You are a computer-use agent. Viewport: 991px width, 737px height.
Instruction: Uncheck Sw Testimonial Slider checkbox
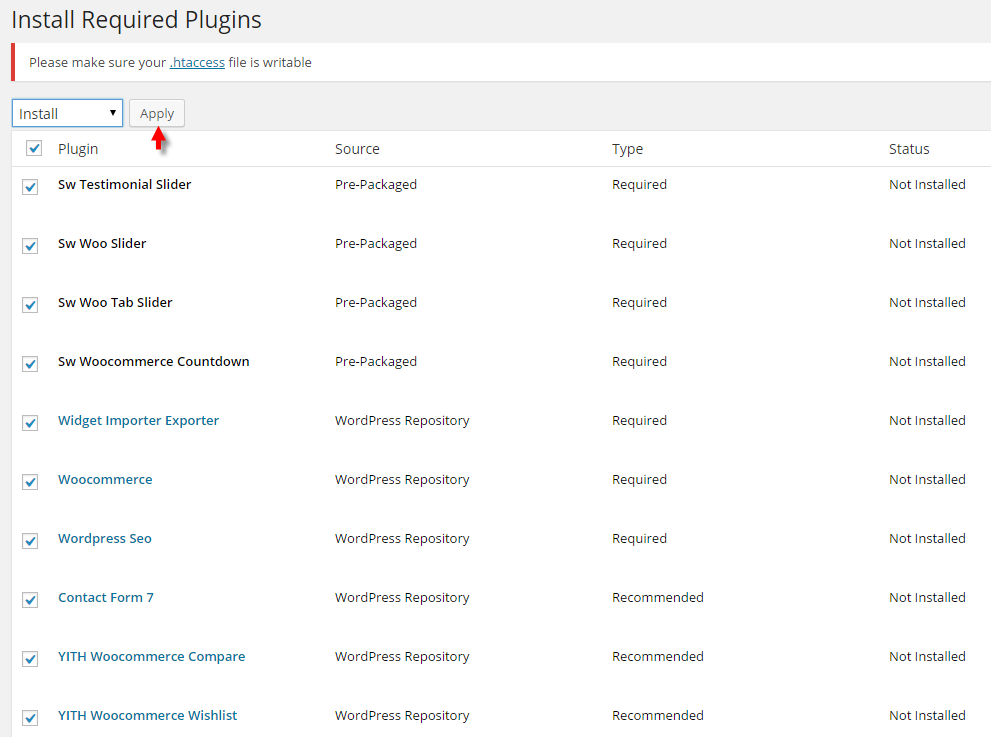point(30,187)
